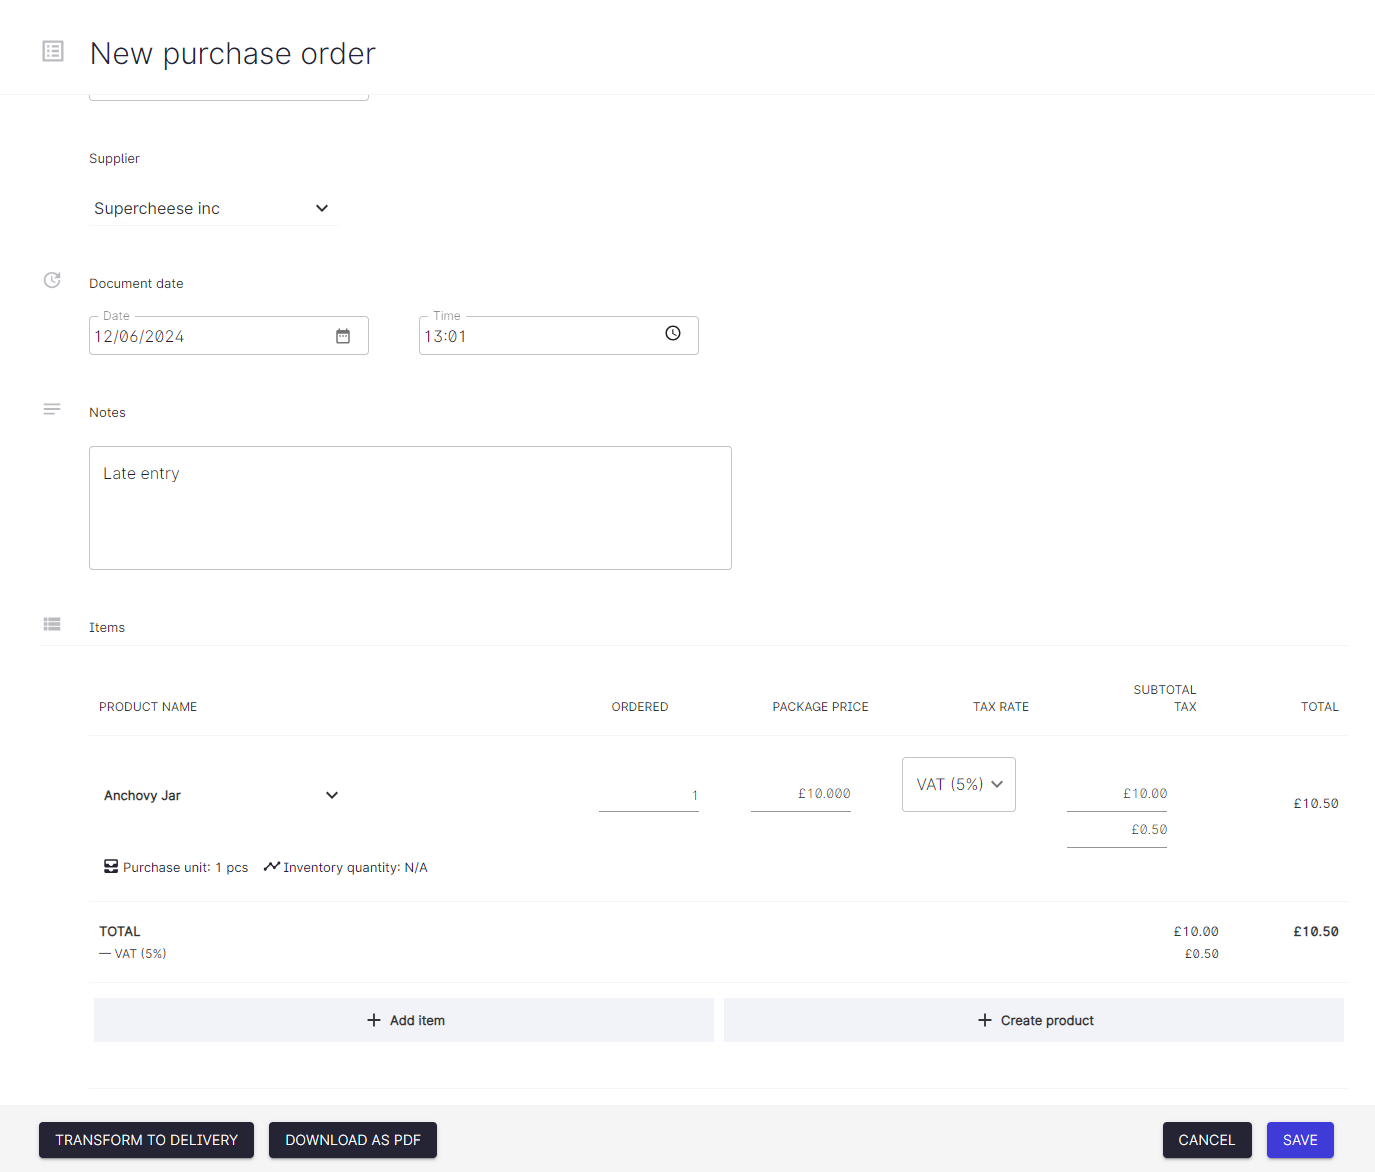Expand the Anchovy Jar product dropdown
Viewport: 1375px width, 1172px height.
pyautogui.click(x=332, y=795)
